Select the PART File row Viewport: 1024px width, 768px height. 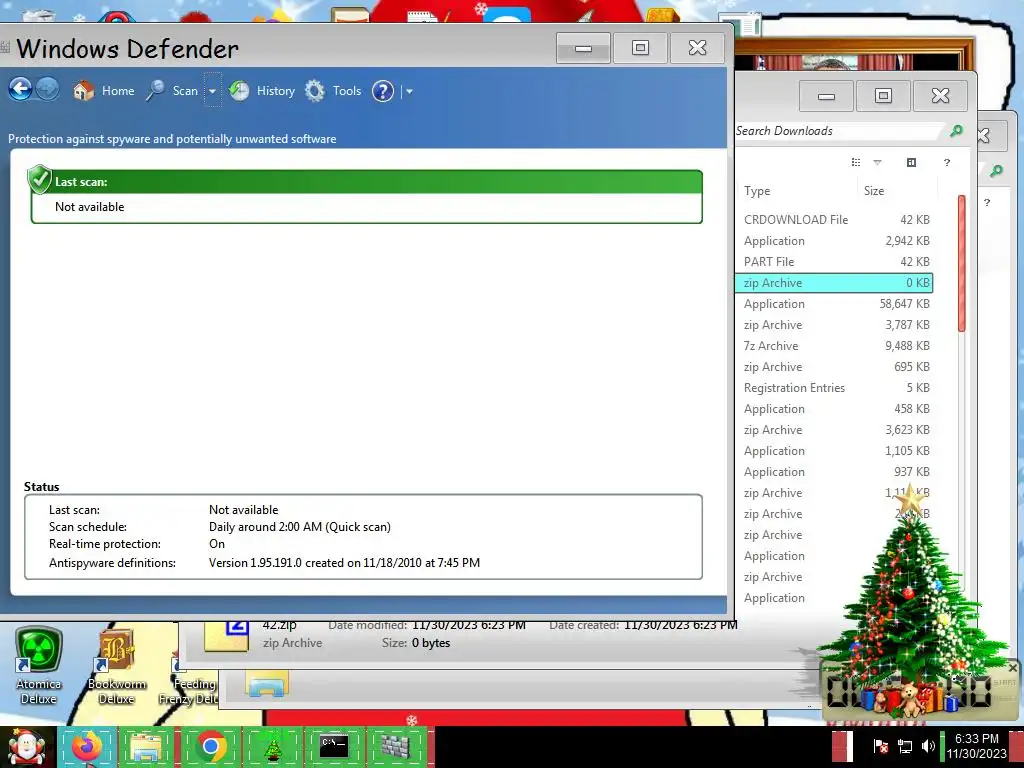[835, 262]
